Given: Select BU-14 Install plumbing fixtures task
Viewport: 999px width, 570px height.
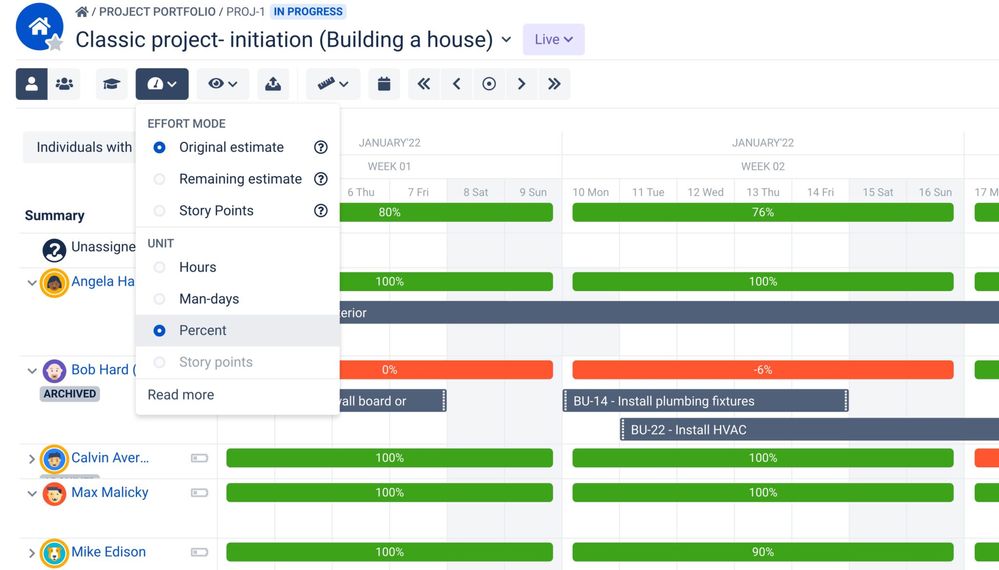Looking at the screenshot, I should 706,401.
